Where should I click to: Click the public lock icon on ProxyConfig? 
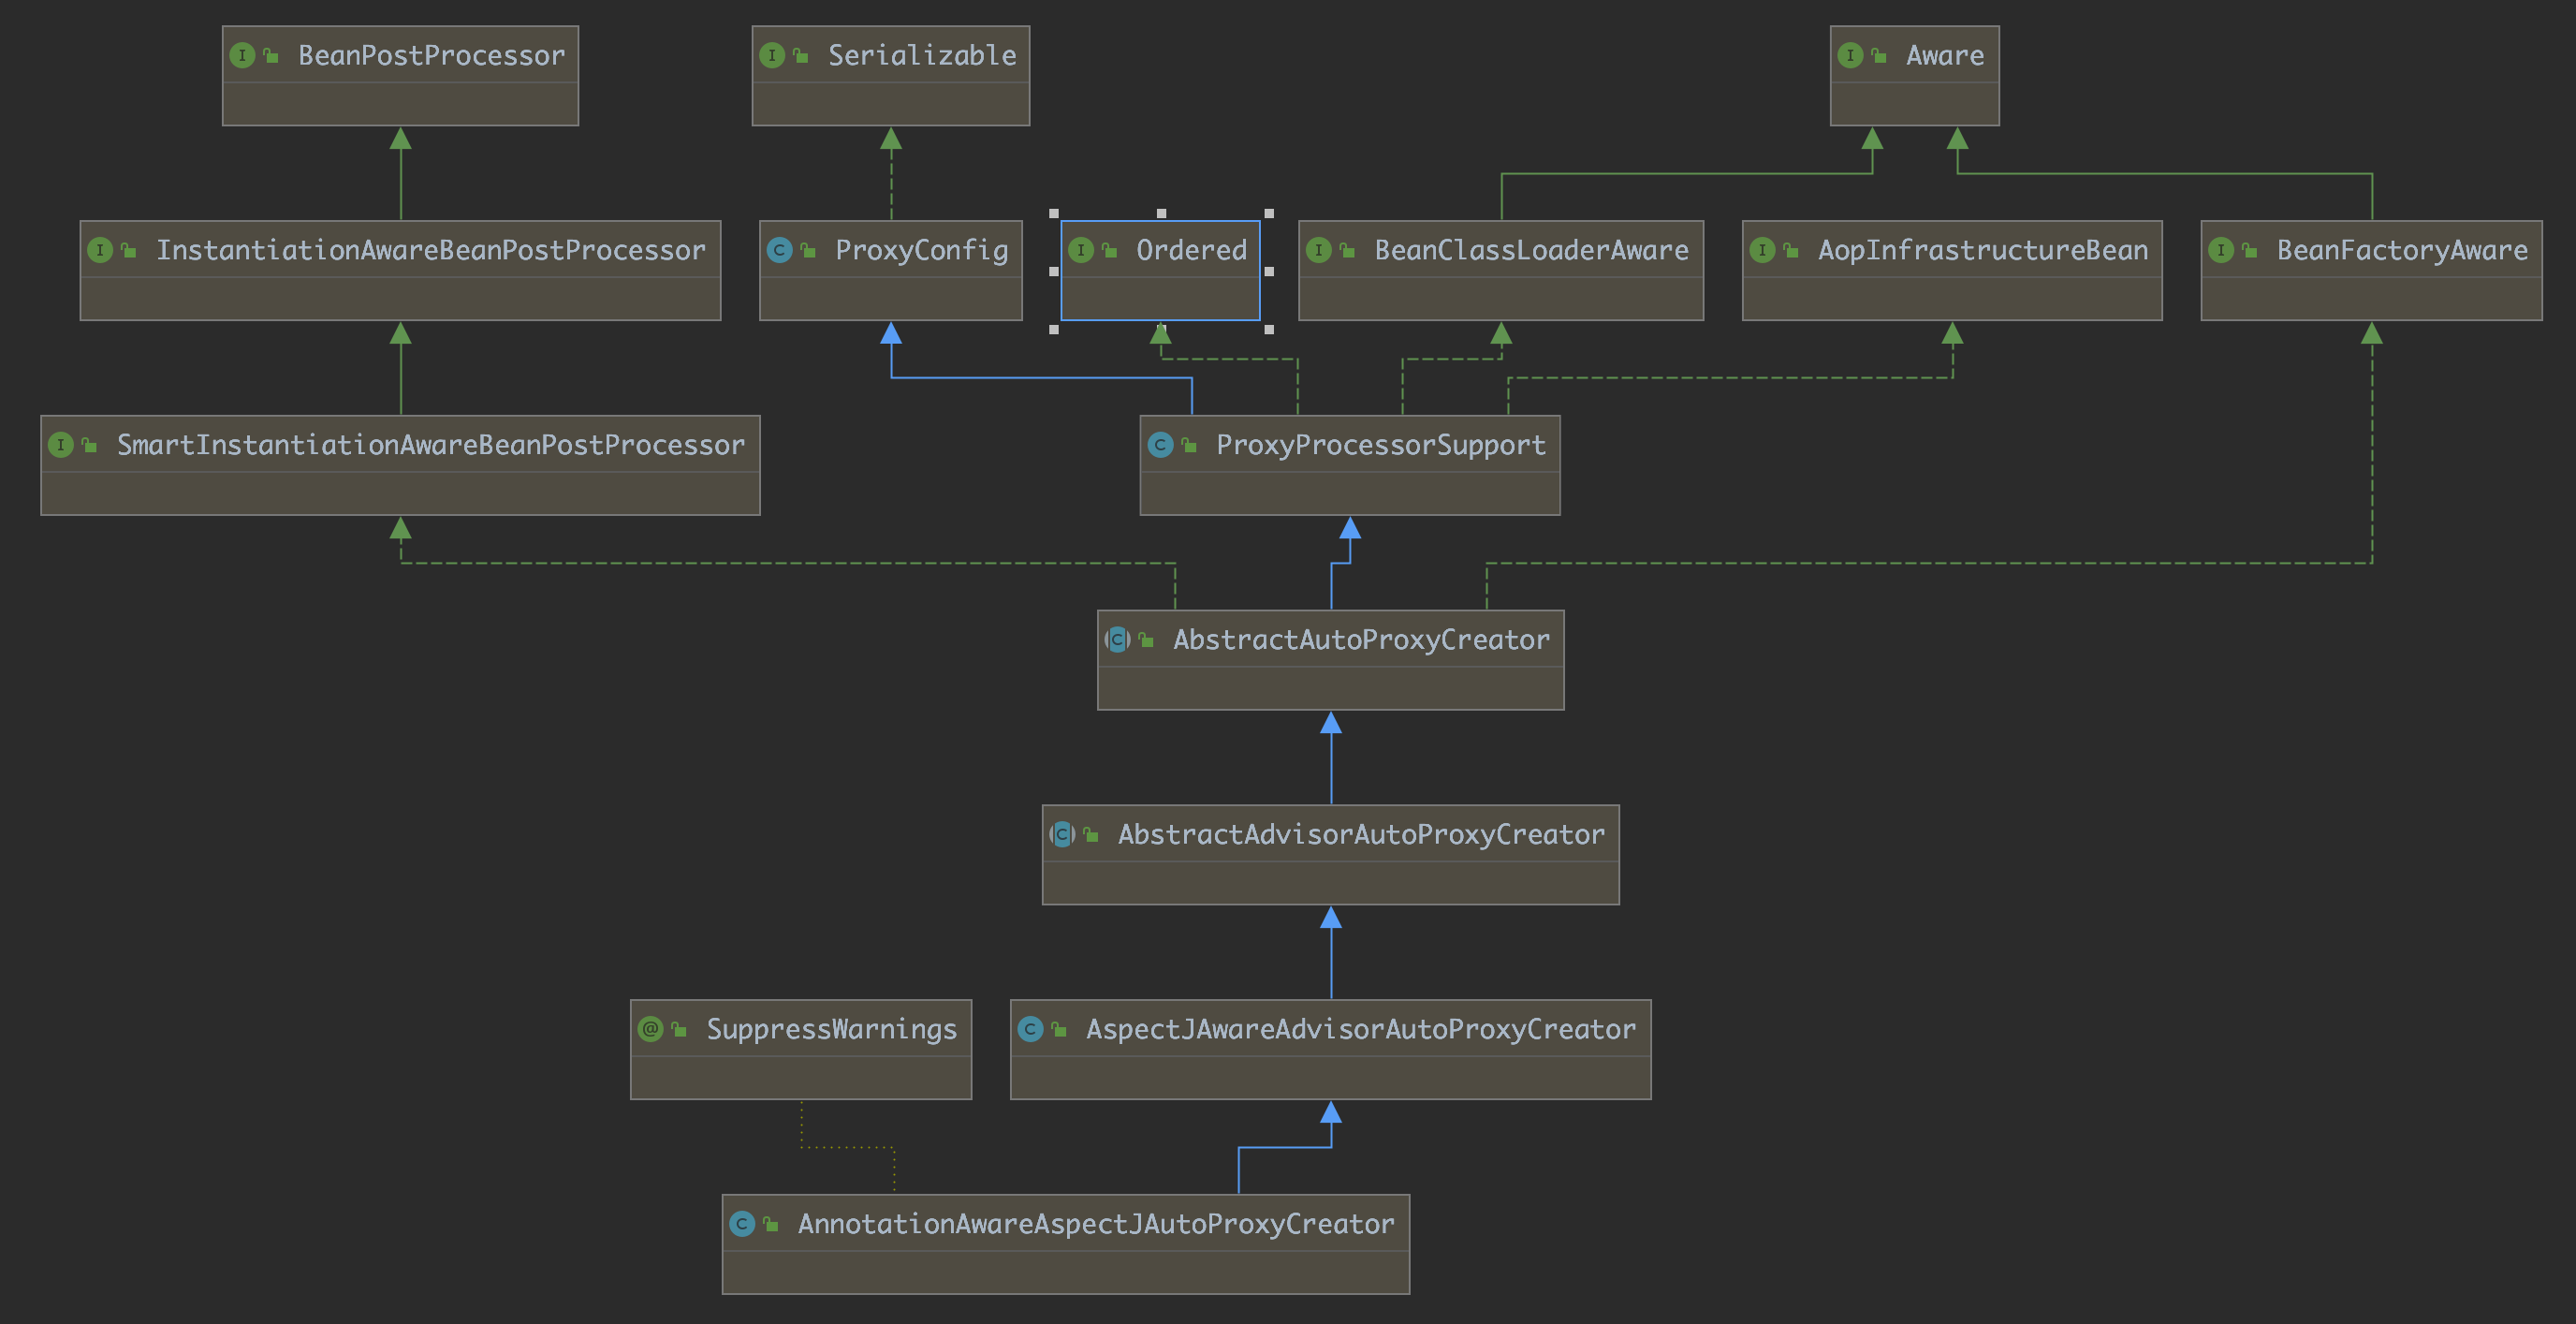808,252
